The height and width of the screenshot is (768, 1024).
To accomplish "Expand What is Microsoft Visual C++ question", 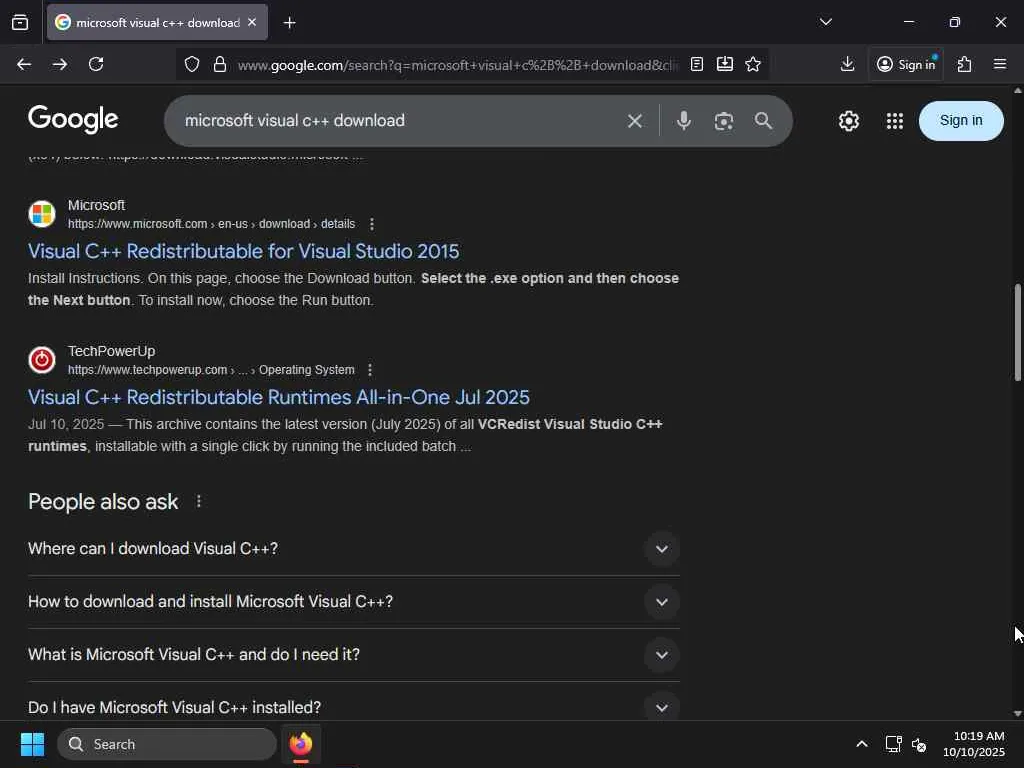I will (x=354, y=654).
